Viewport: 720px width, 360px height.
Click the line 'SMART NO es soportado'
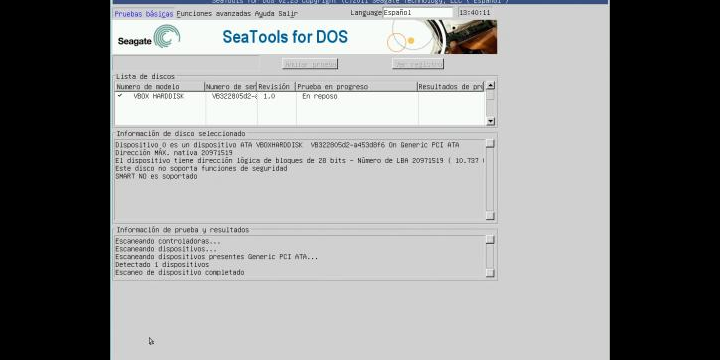(156, 176)
